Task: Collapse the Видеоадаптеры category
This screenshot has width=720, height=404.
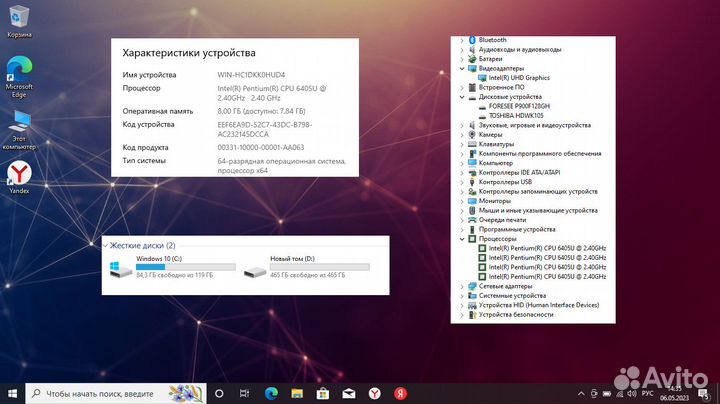Action: (x=462, y=68)
